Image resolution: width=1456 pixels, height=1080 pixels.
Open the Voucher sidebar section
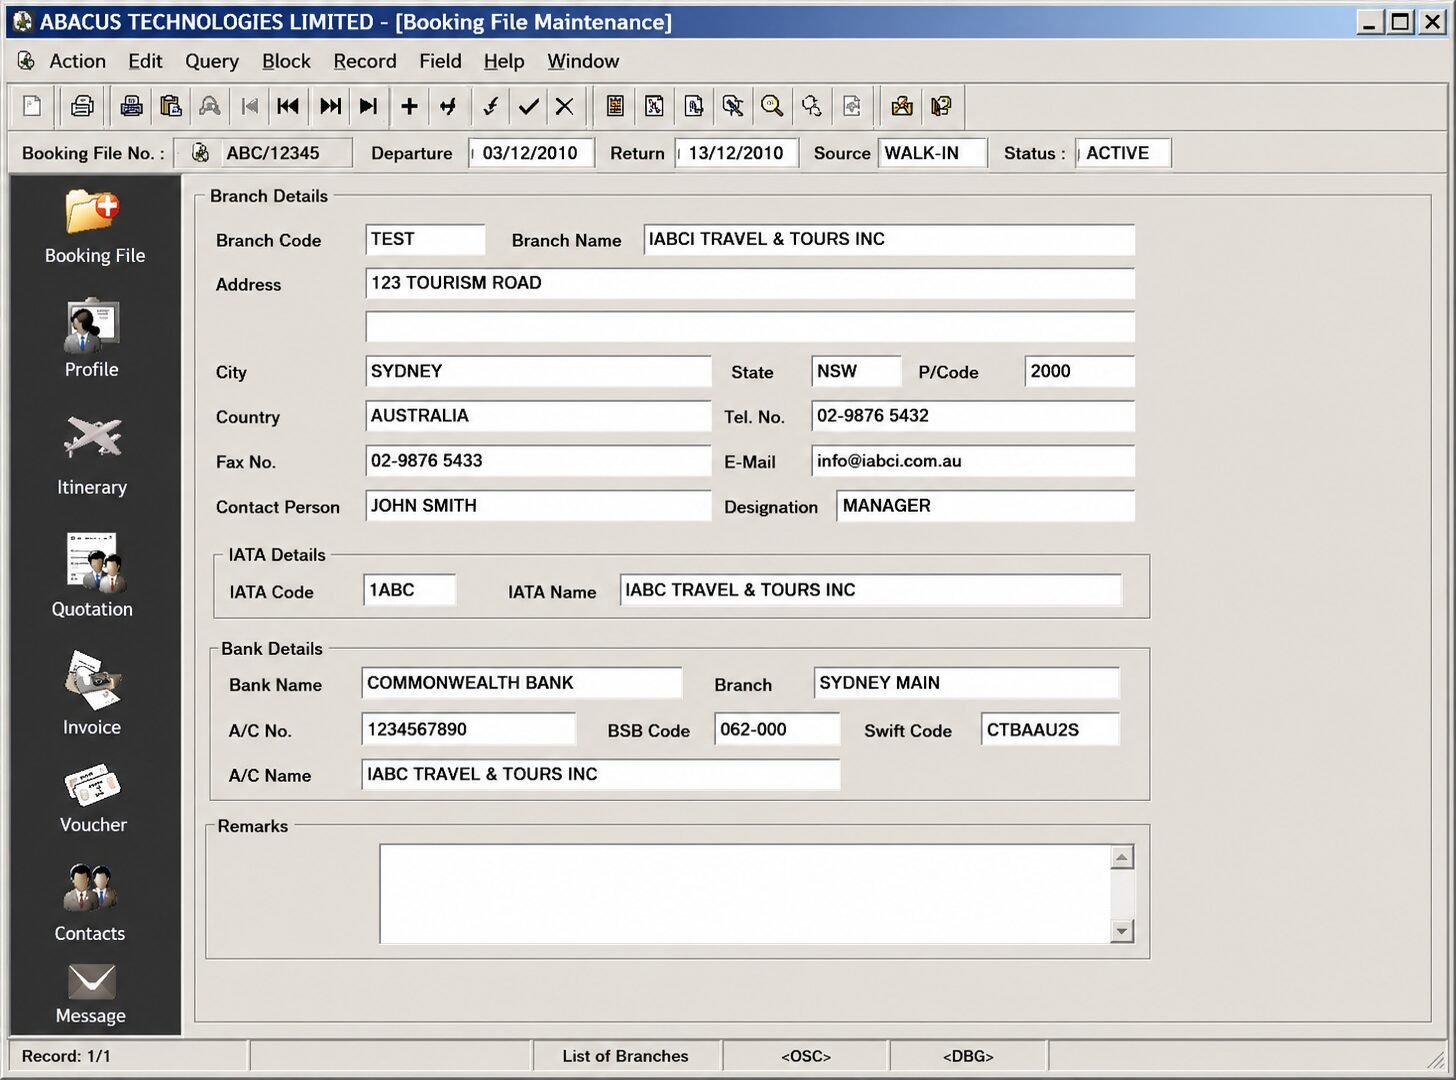pyautogui.click(x=93, y=800)
